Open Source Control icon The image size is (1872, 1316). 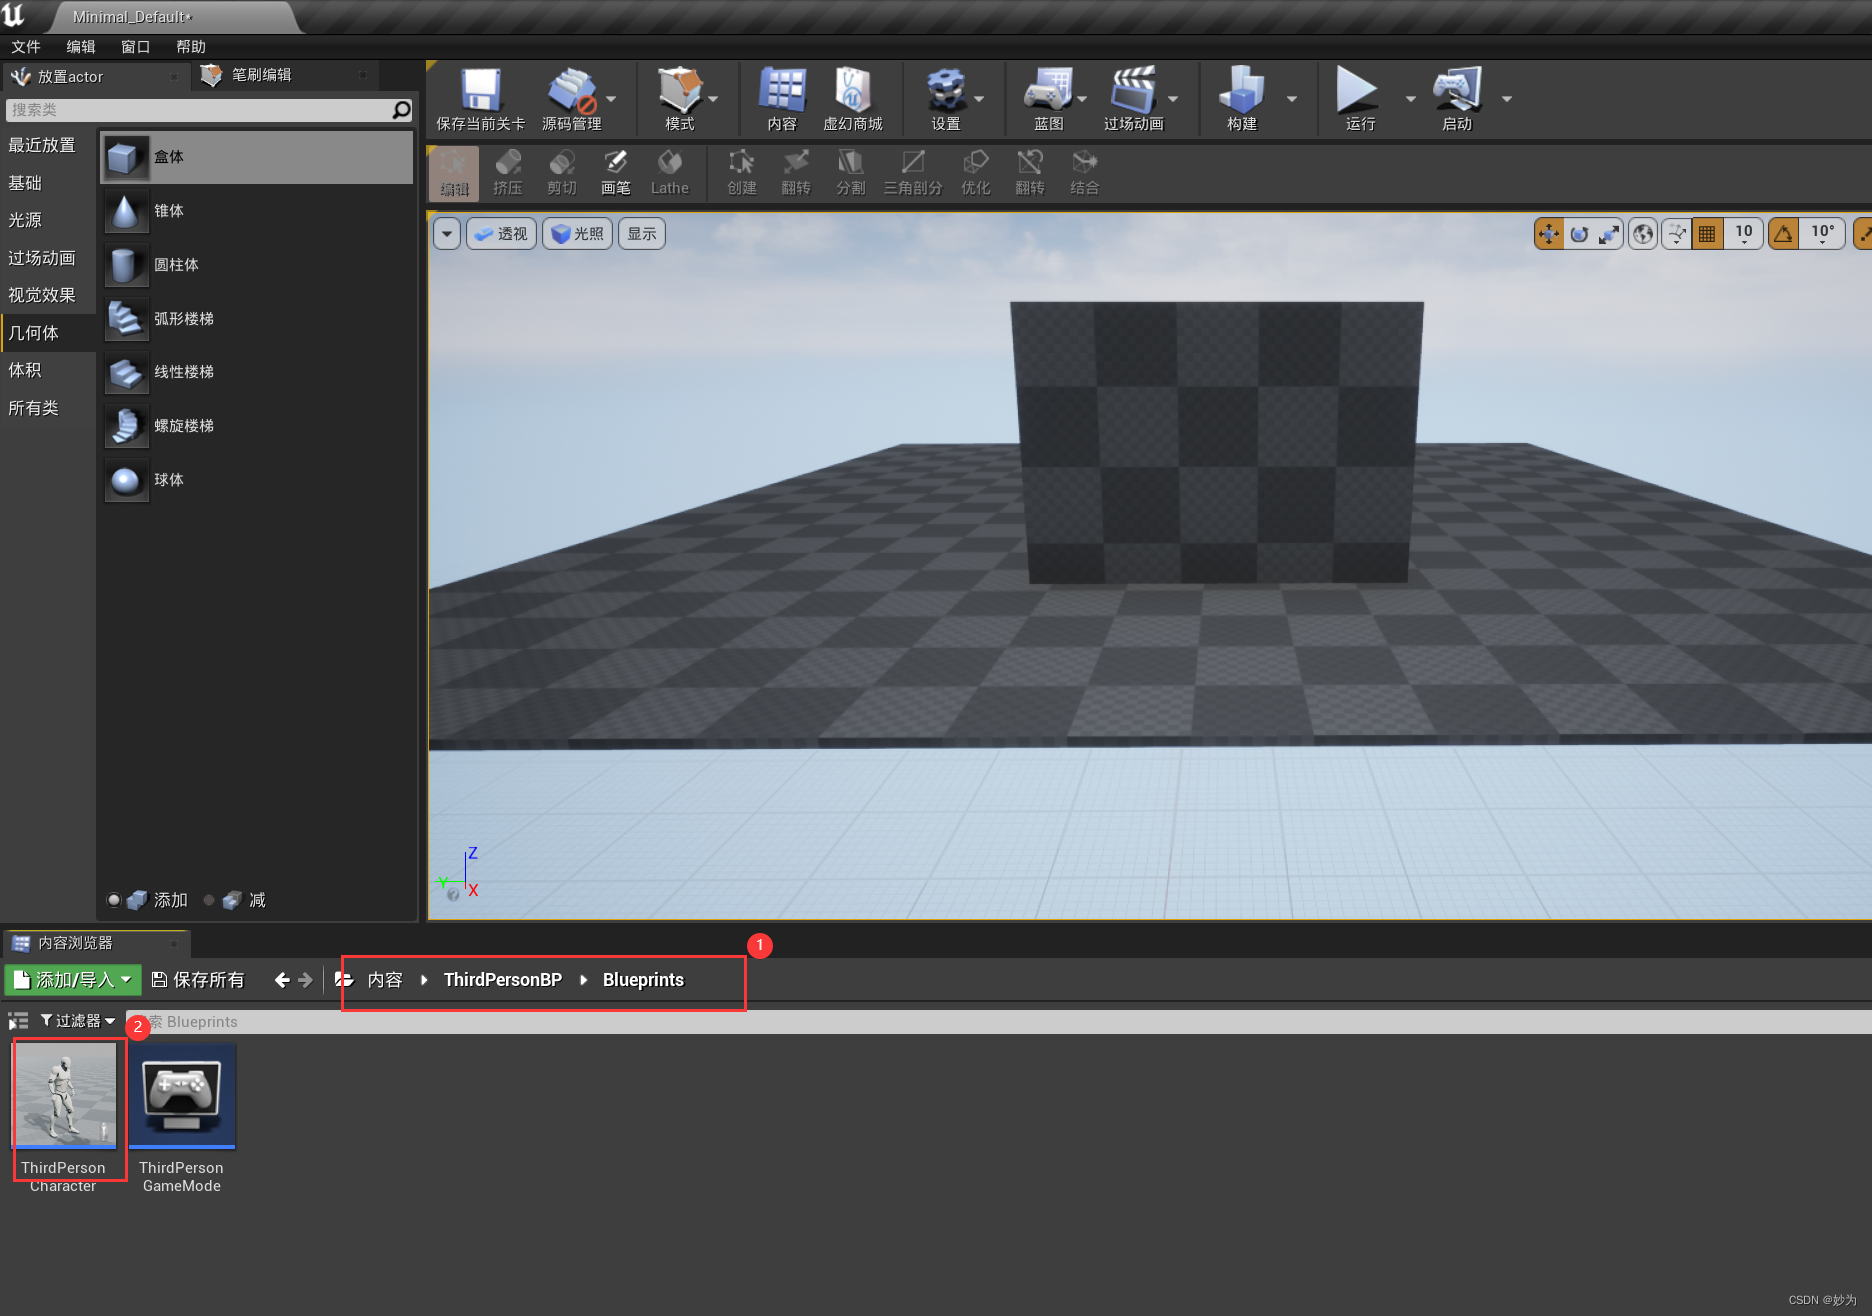(571, 91)
